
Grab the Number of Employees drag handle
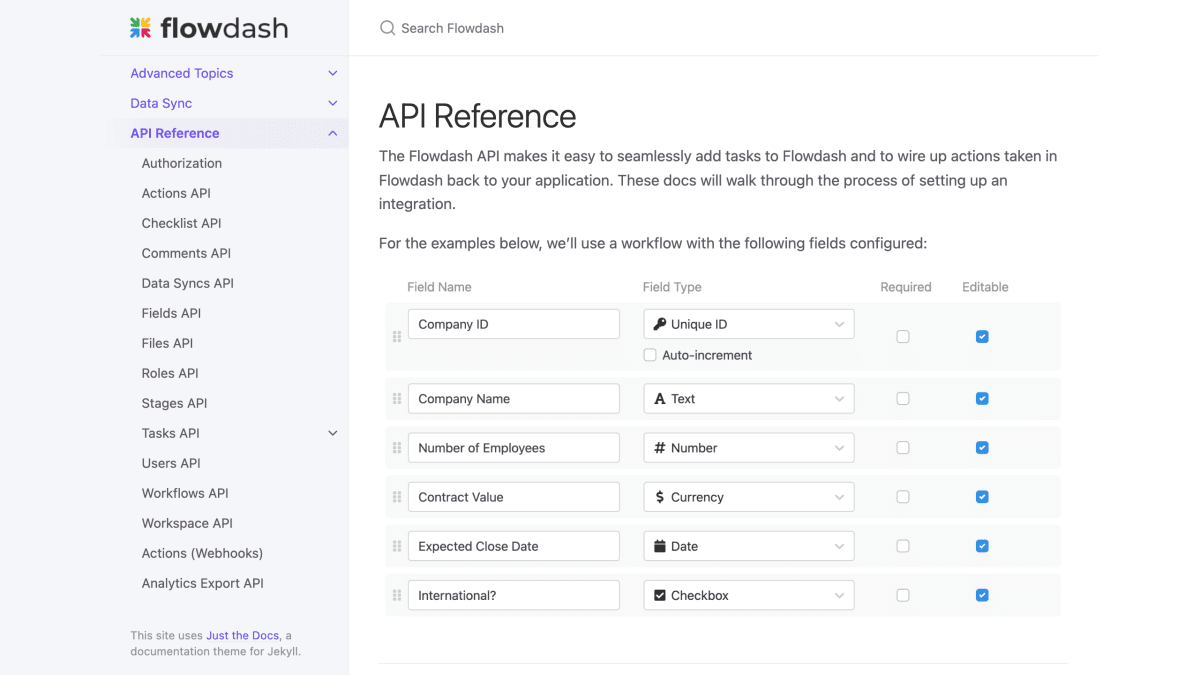pyautogui.click(x=397, y=448)
